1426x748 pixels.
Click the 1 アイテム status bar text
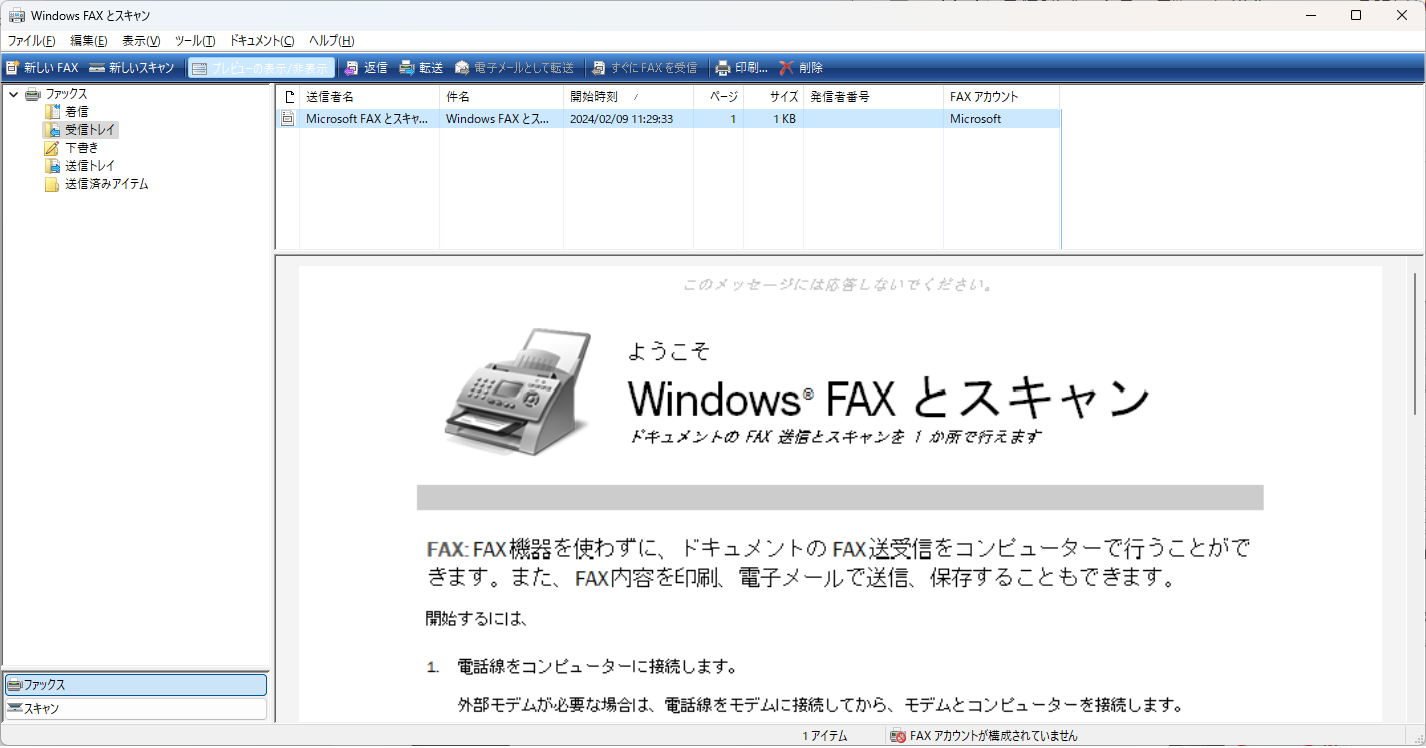(824, 736)
